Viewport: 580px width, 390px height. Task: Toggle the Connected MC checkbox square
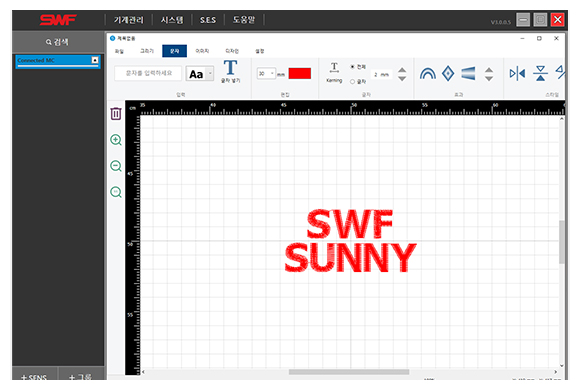point(95,60)
